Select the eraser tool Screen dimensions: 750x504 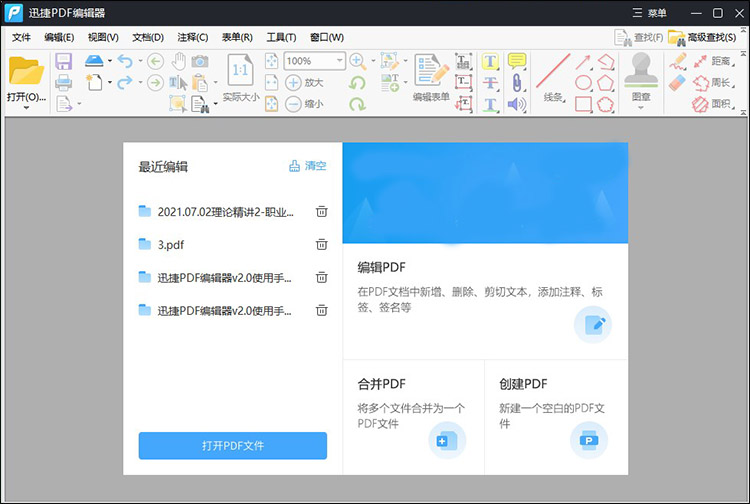[x=678, y=83]
